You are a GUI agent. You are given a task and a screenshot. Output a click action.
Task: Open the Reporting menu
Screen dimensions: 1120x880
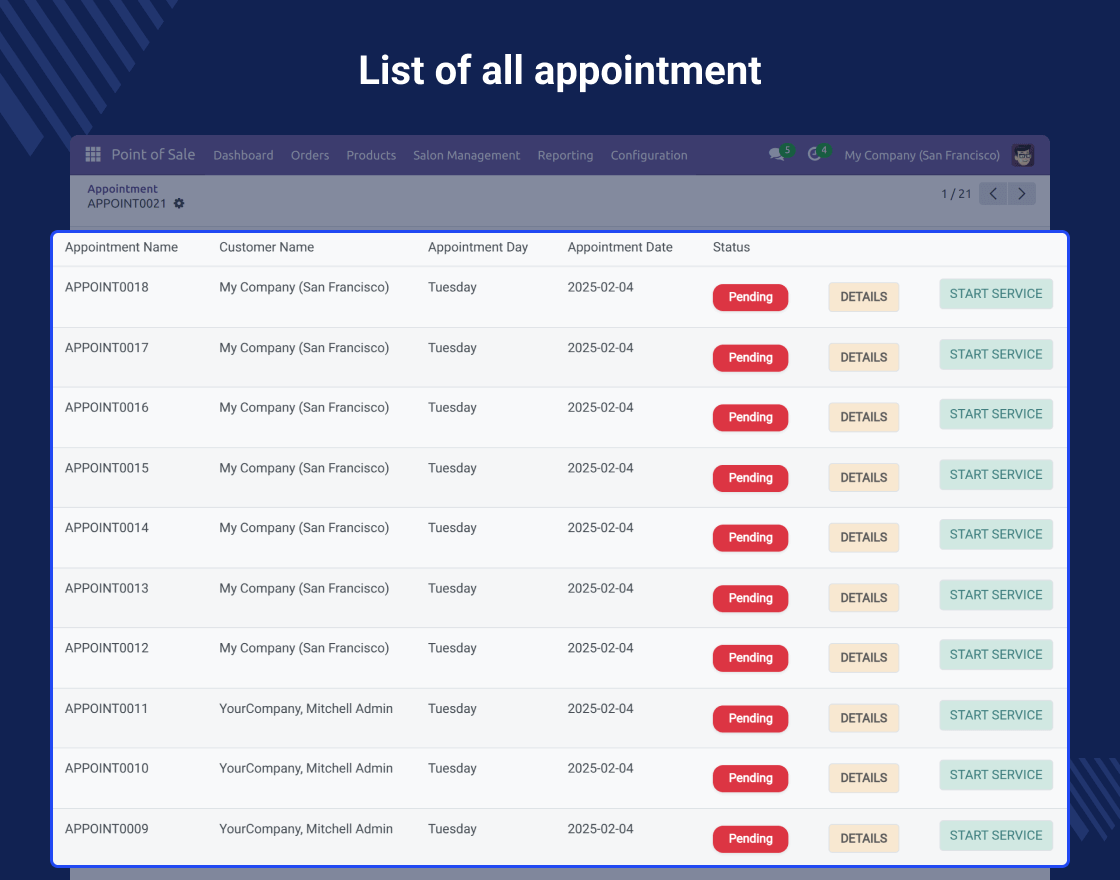pyautogui.click(x=566, y=155)
